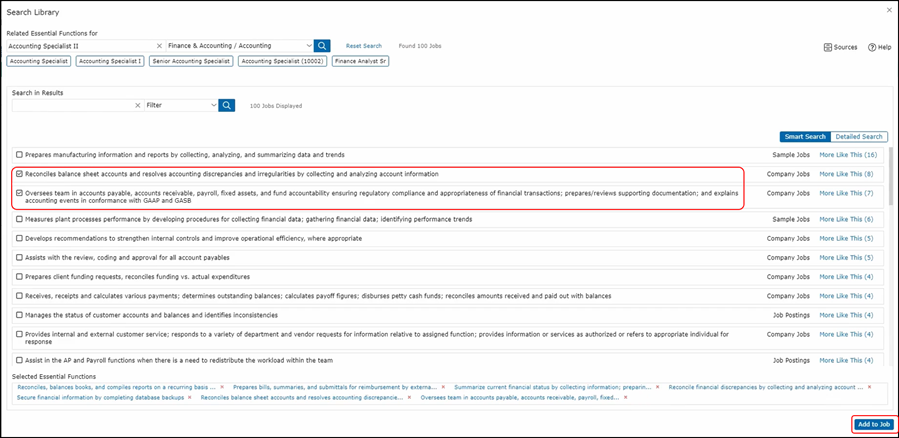Uncheck 'Reconciles balance sheet accounts' checkbox
The width and height of the screenshot is (899, 438).
pyautogui.click(x=19, y=174)
